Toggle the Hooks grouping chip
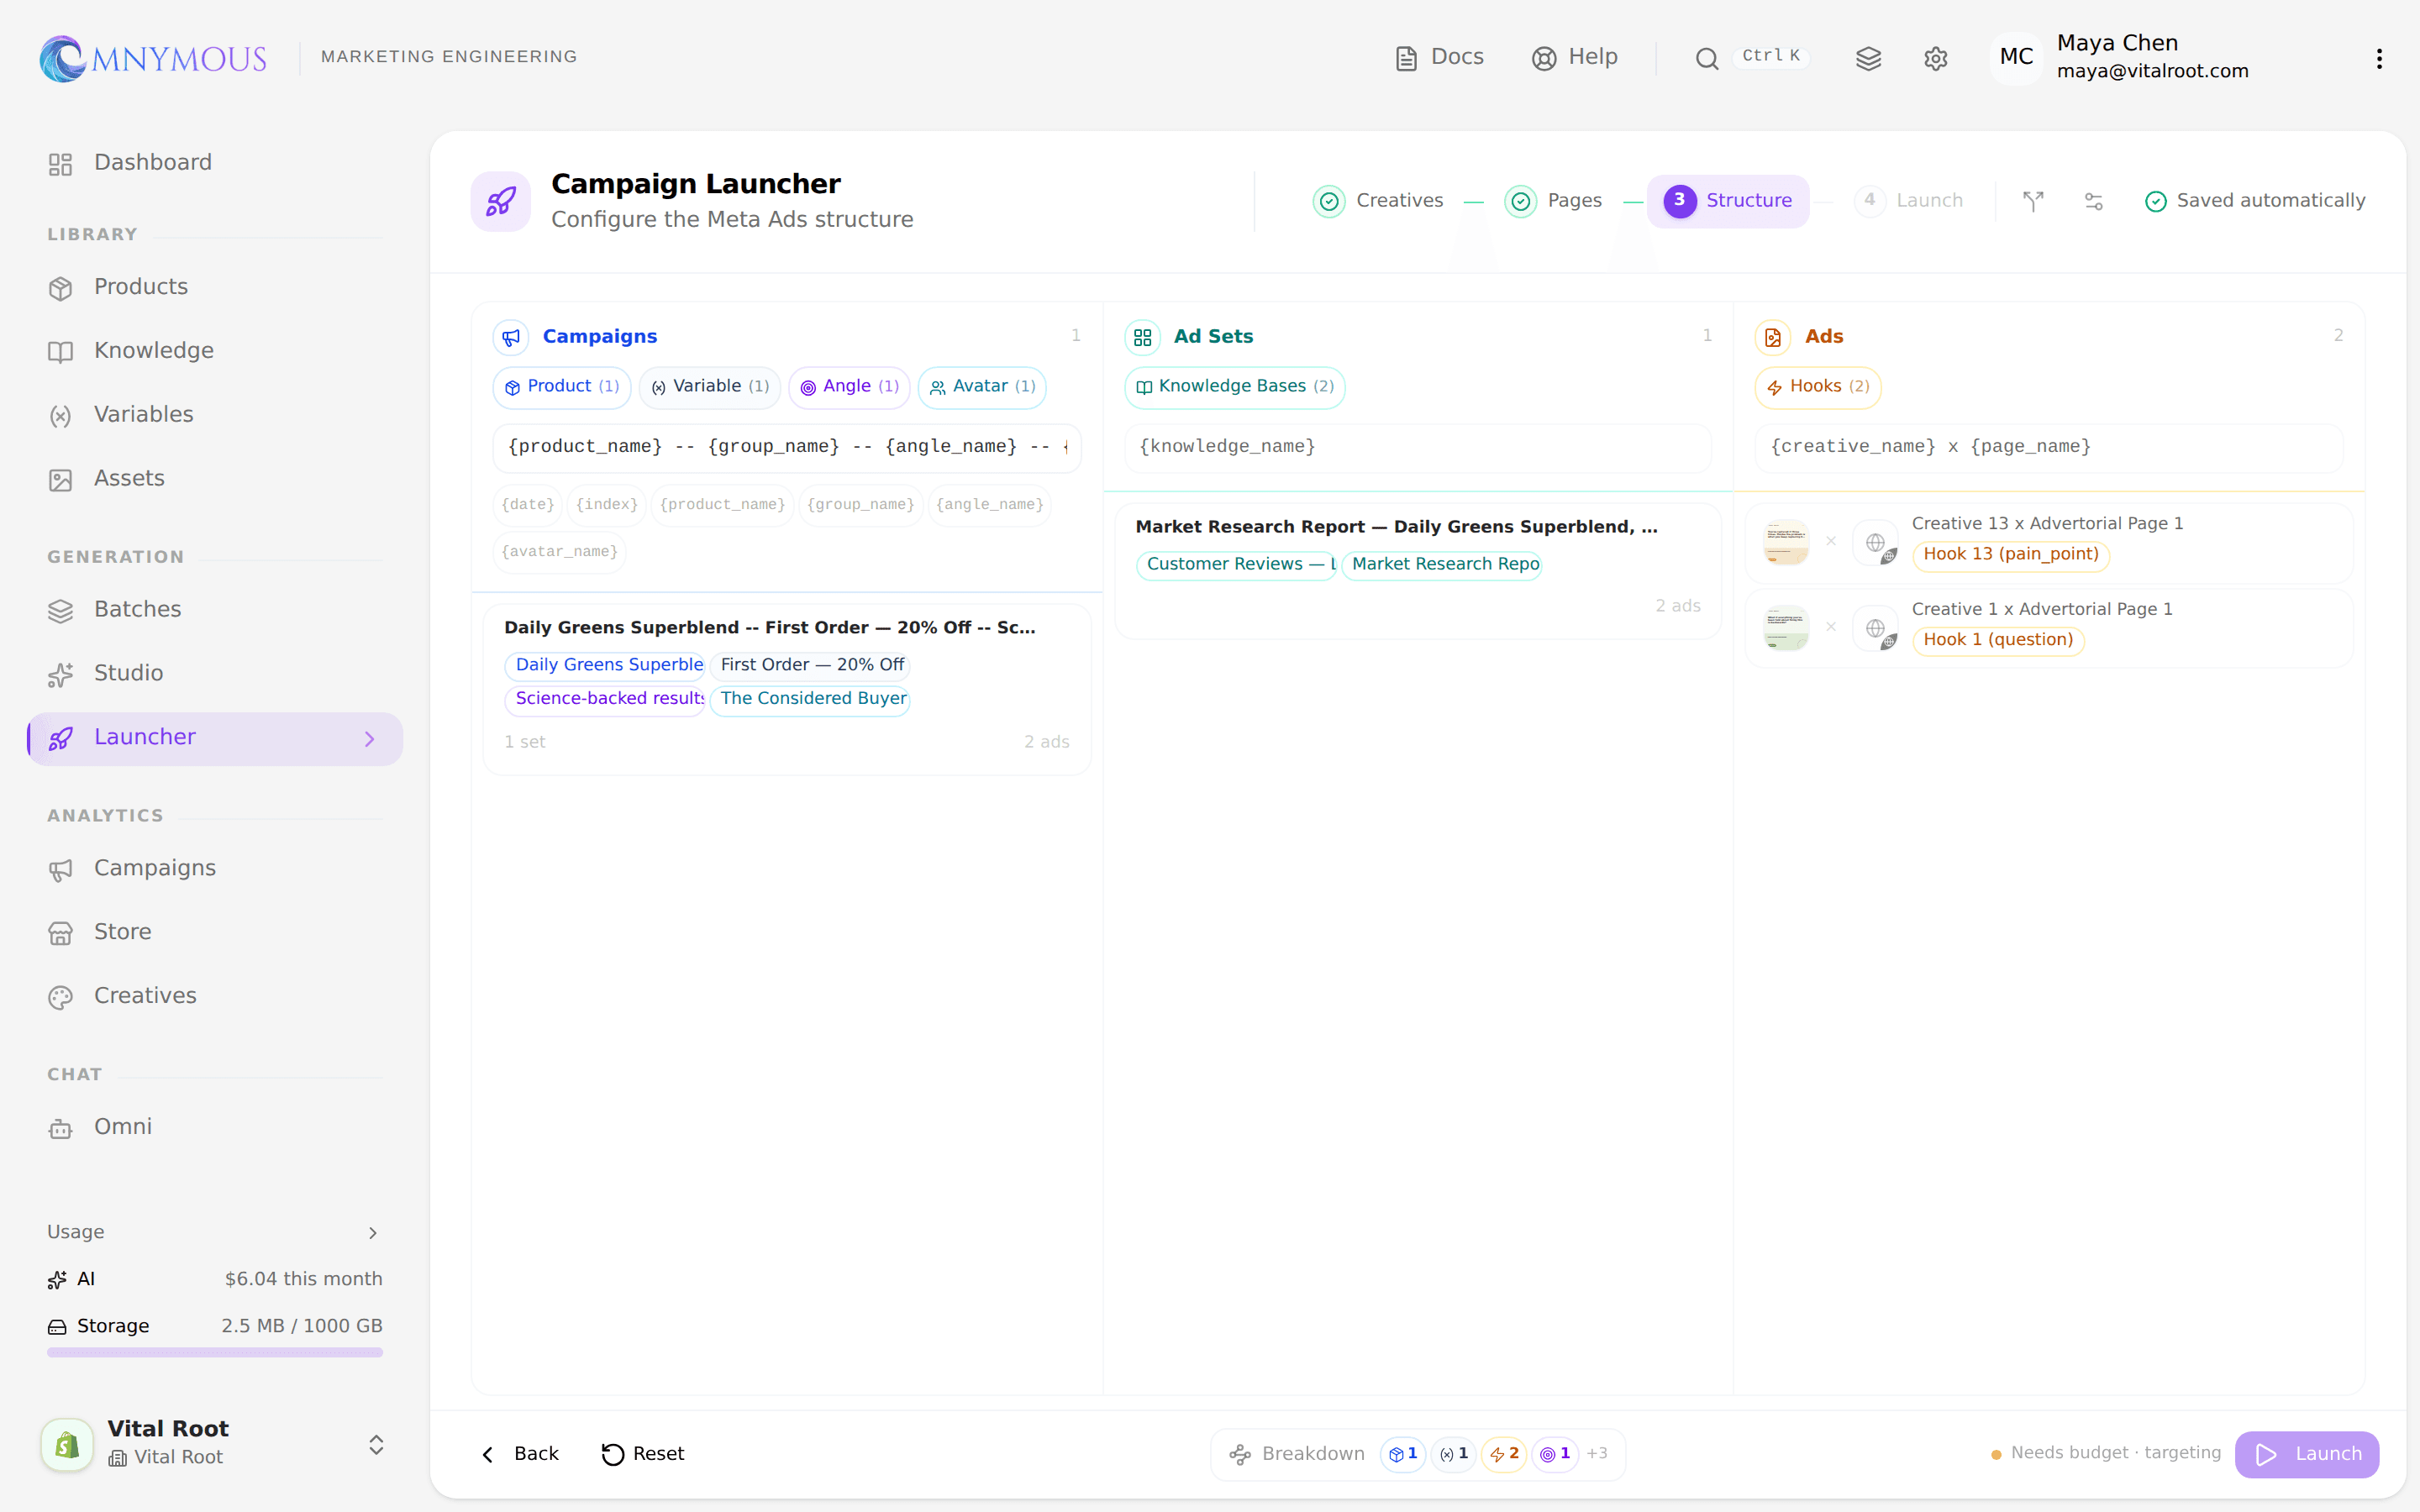 [x=1818, y=387]
